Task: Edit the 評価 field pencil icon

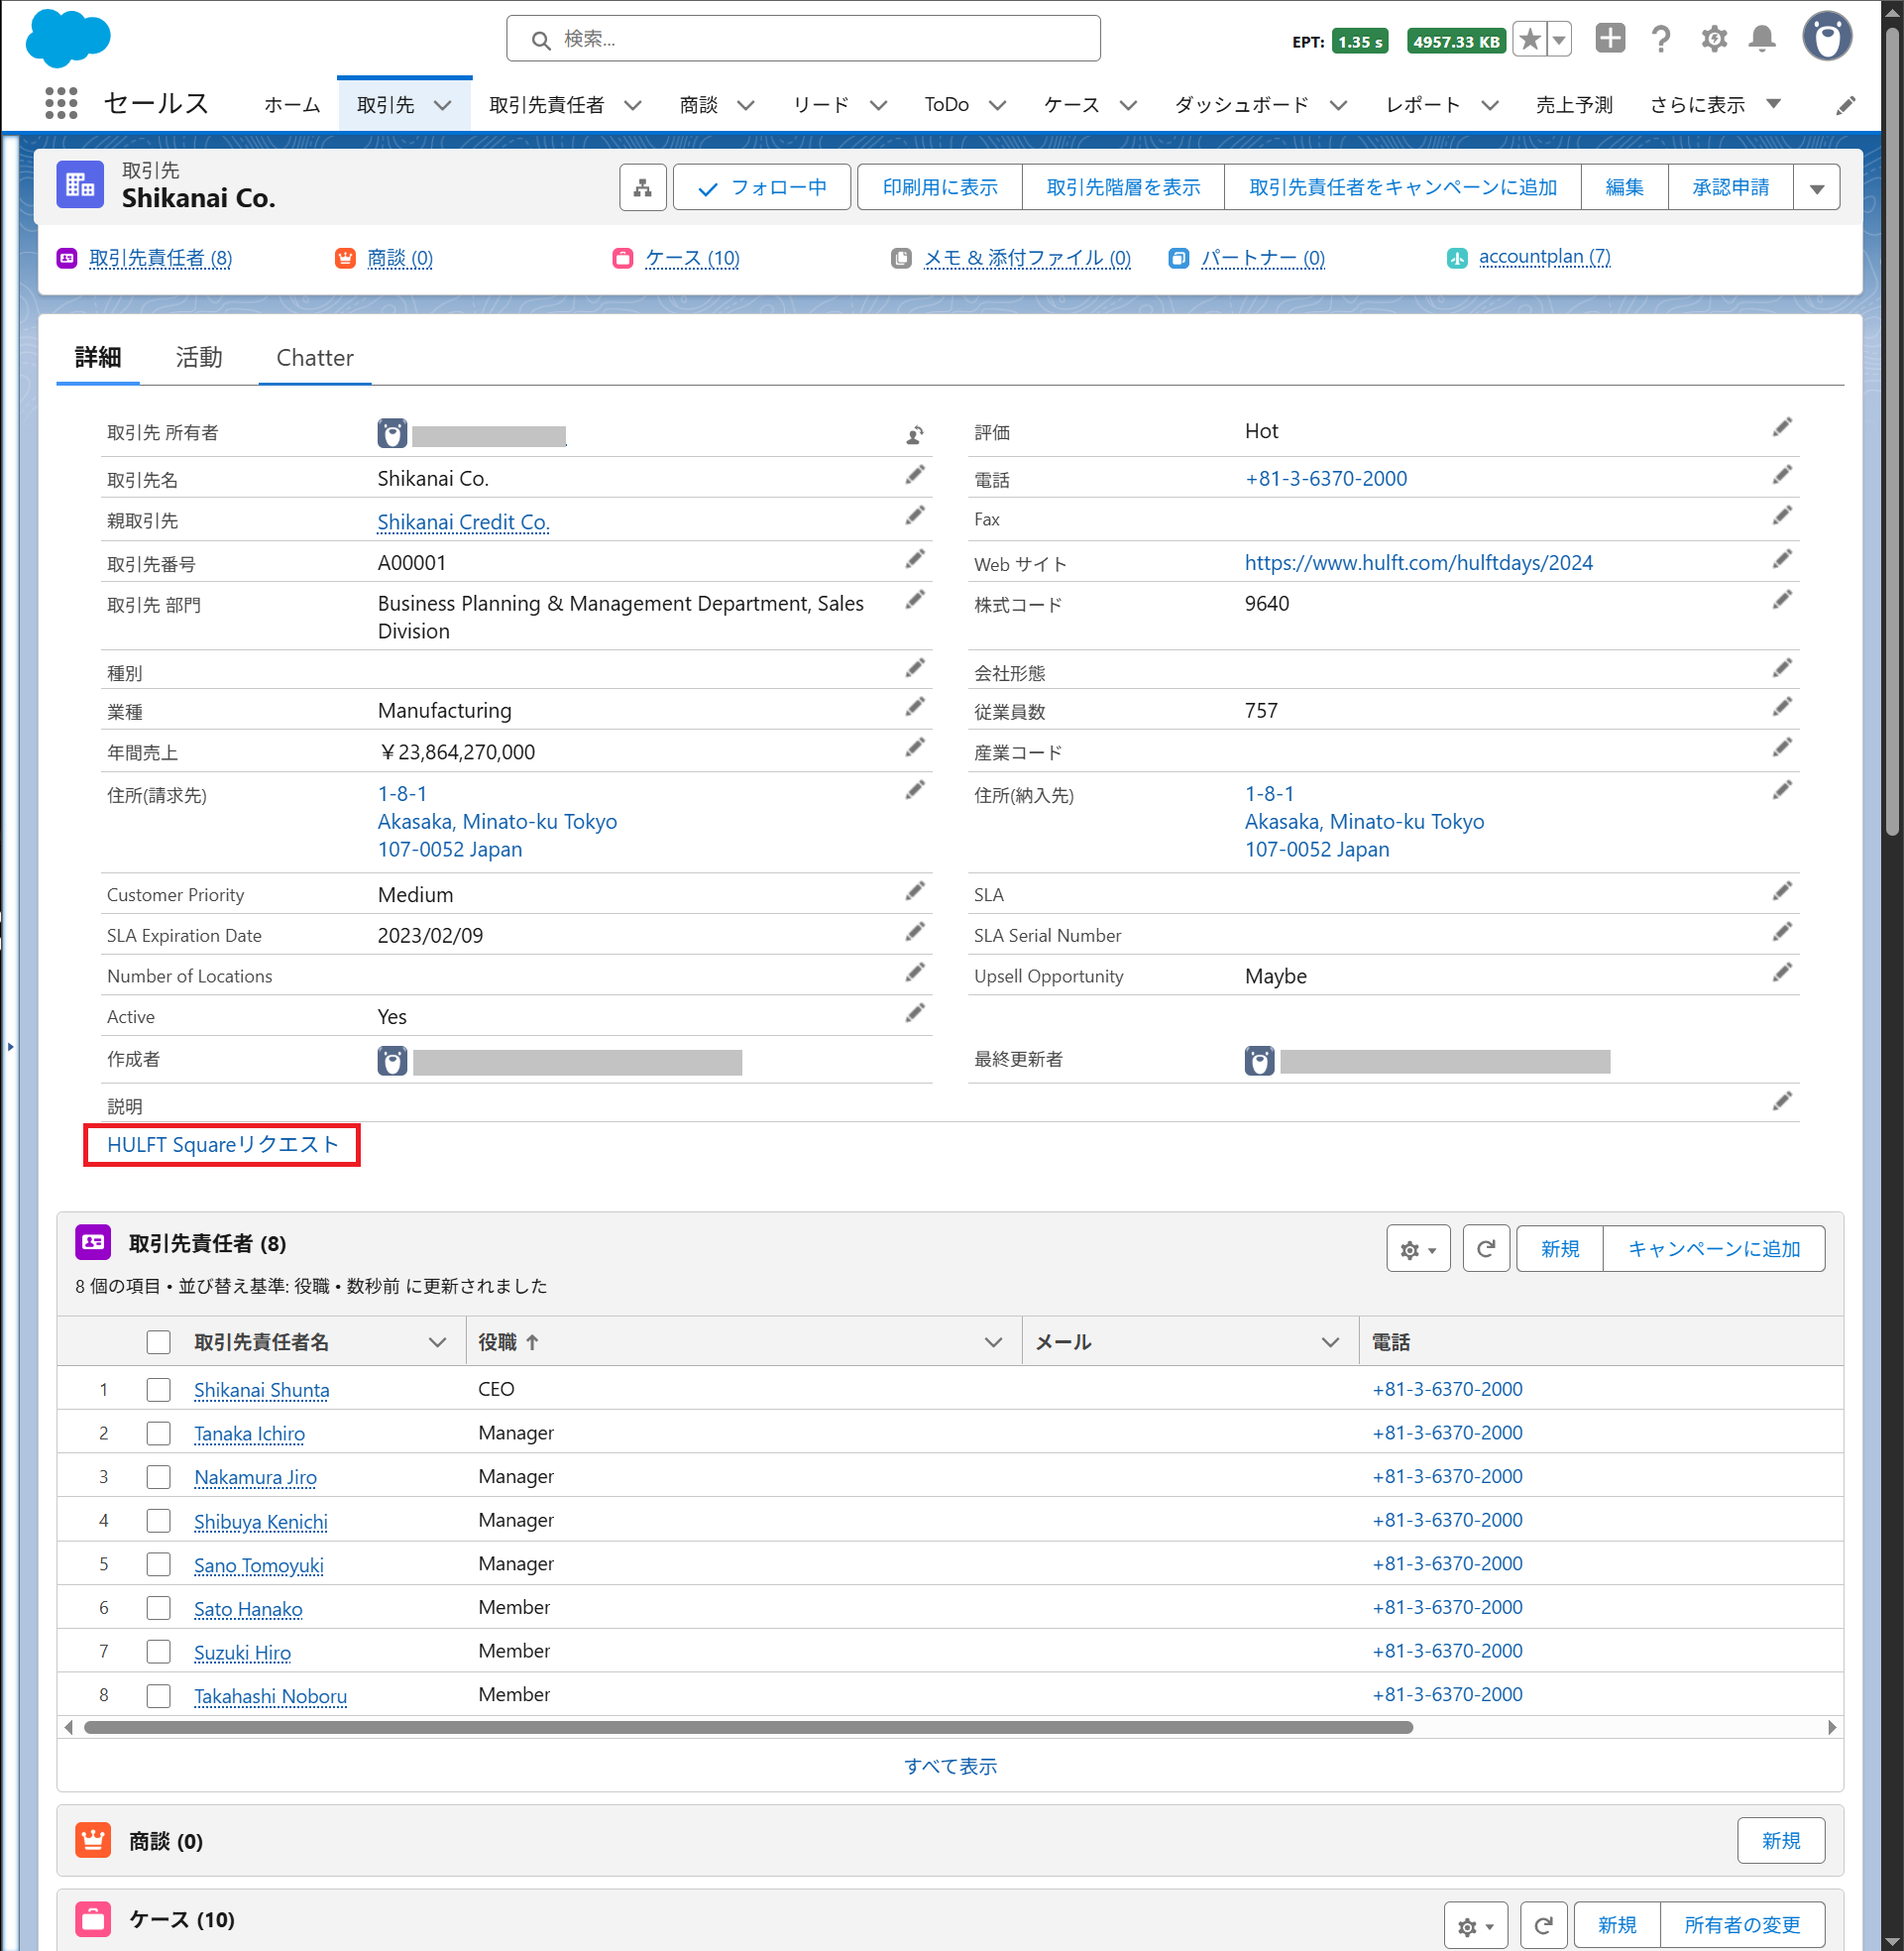Action: pos(1781,428)
